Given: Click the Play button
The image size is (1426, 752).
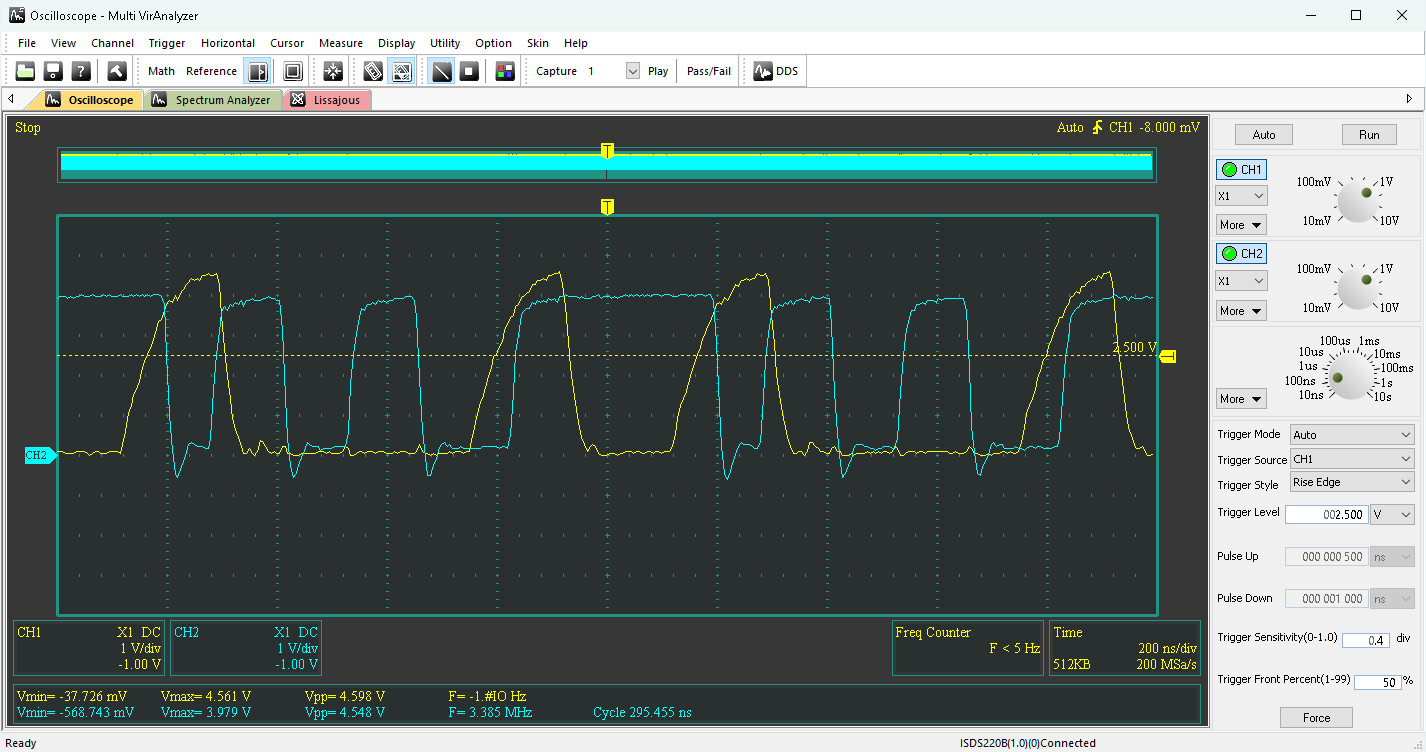Looking at the screenshot, I should (658, 71).
